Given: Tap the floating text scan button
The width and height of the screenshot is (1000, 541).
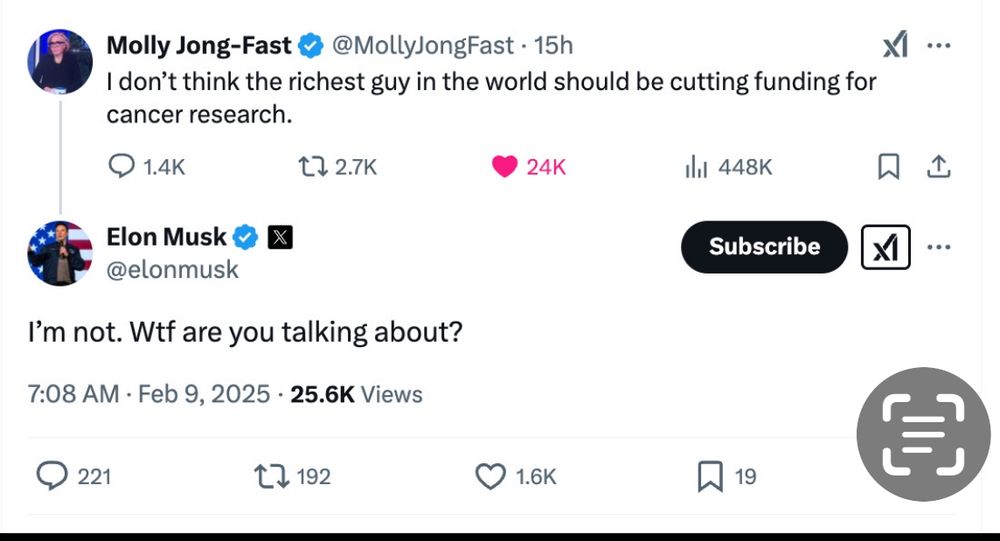Looking at the screenshot, I should pyautogui.click(x=923, y=434).
